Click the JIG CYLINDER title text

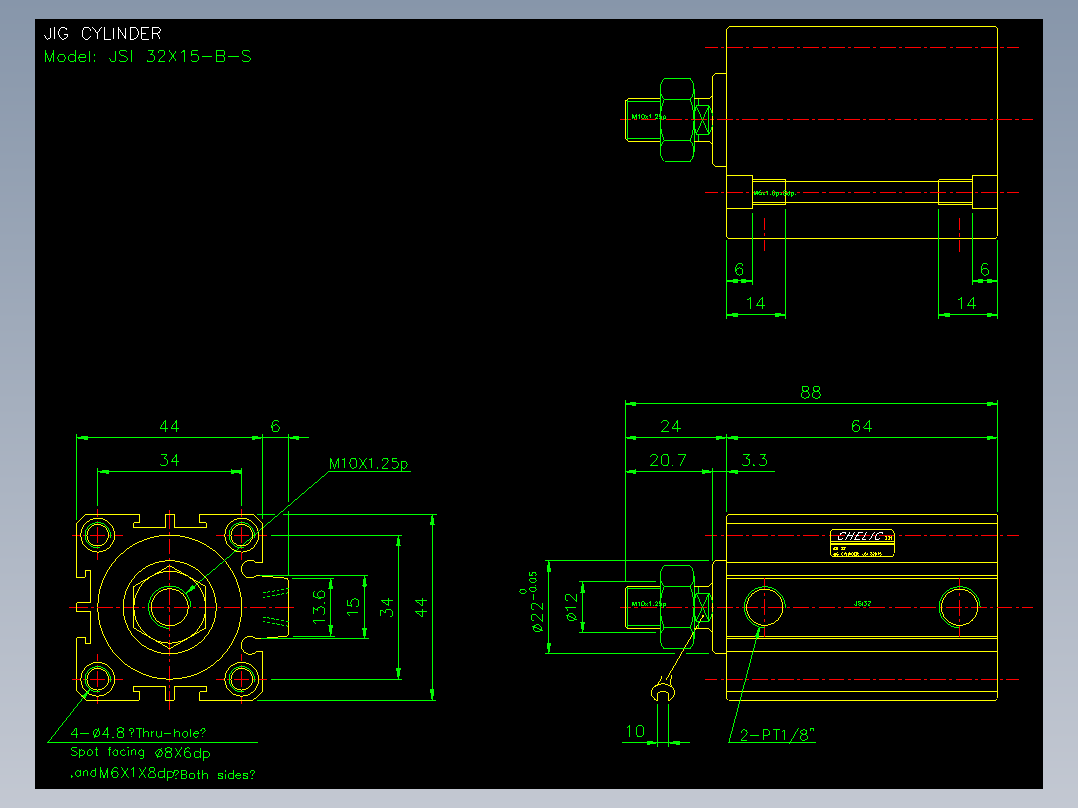pos(102,34)
